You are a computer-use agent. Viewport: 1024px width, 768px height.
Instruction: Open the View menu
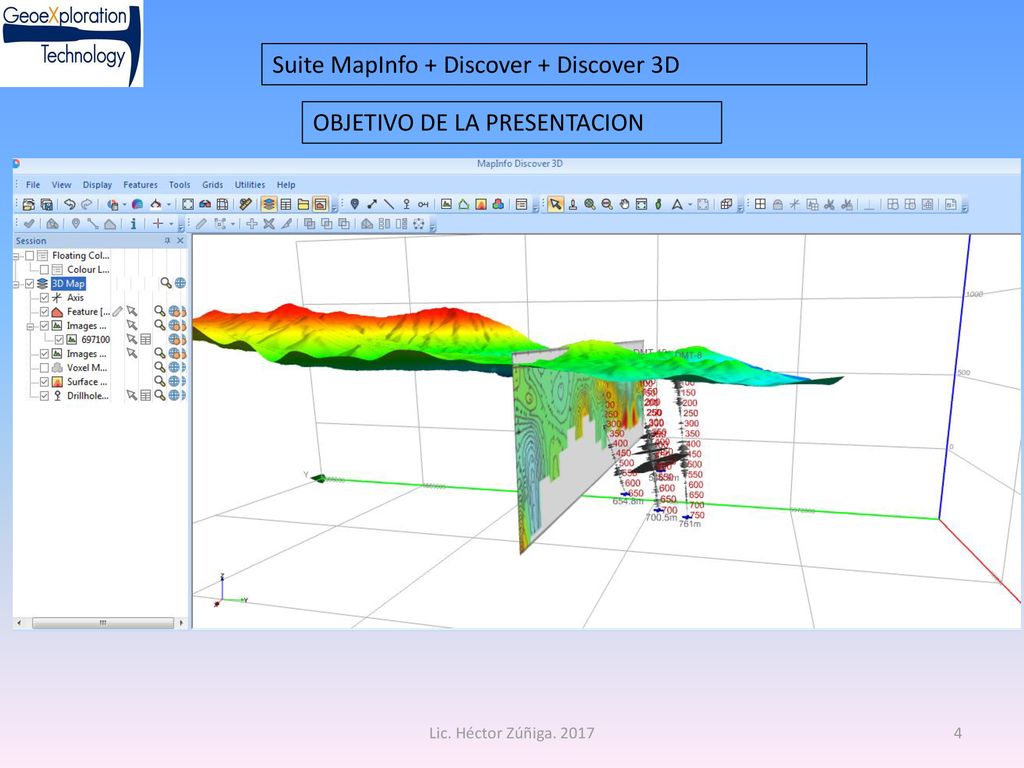point(61,185)
